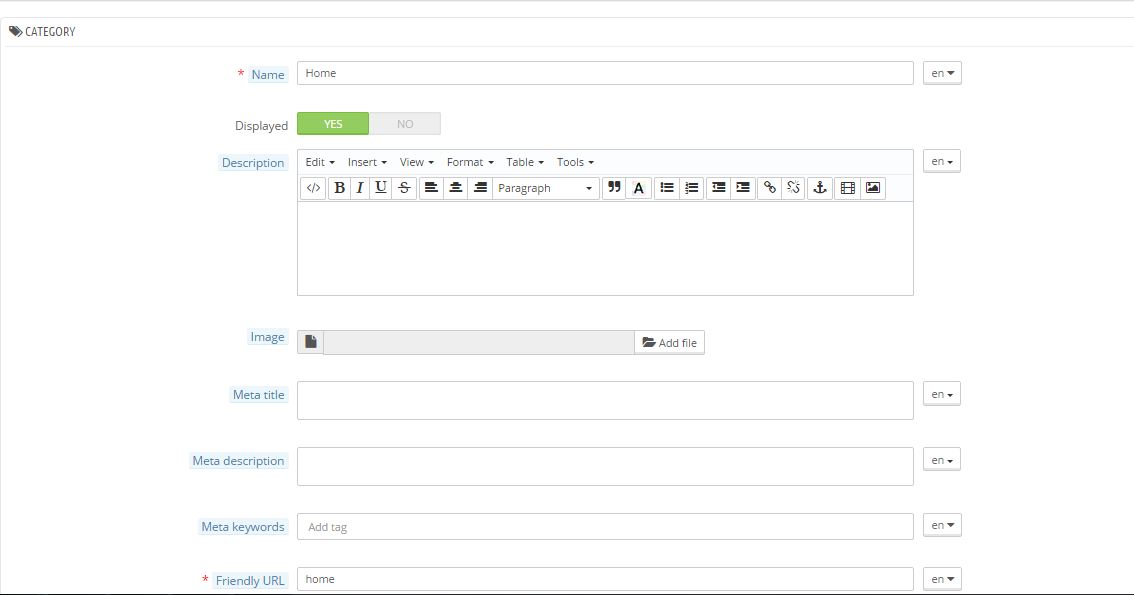Click the Description label

[x=253, y=163]
